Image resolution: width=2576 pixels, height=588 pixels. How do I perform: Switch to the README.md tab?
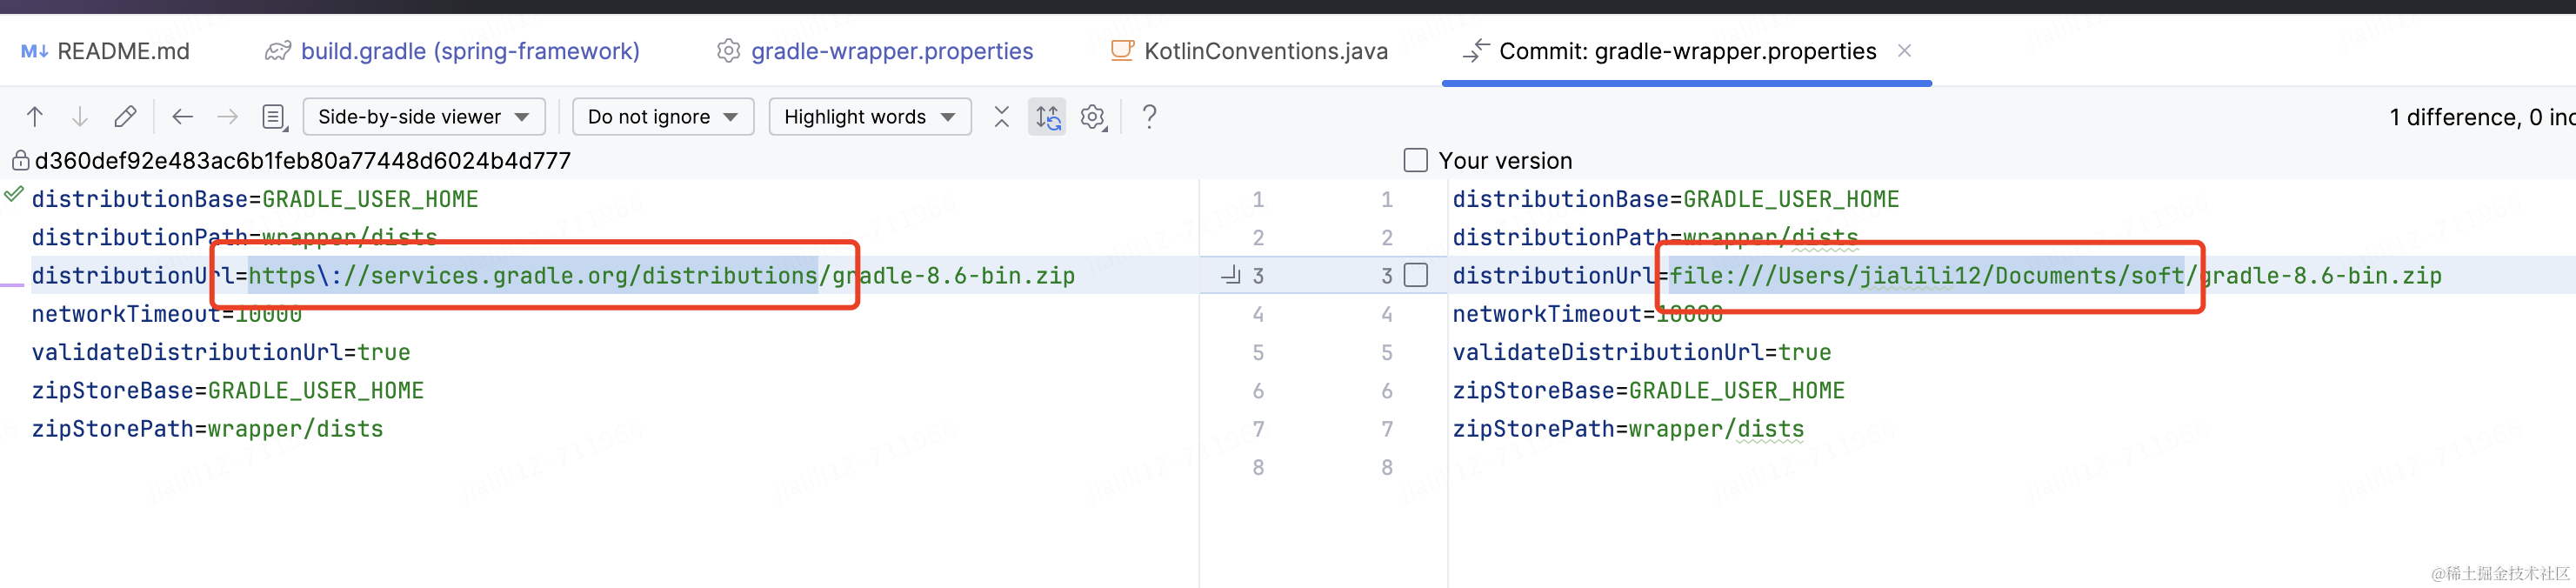click(105, 51)
